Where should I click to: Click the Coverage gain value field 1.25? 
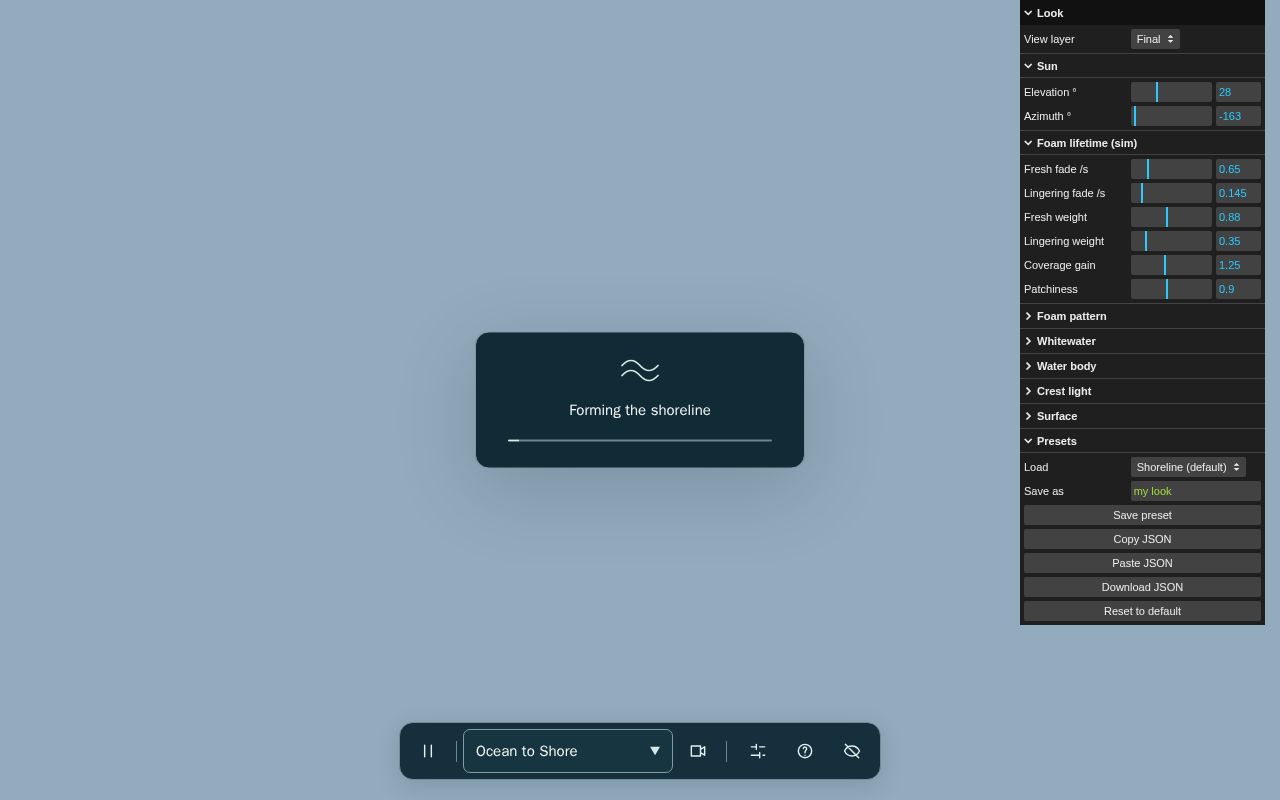pyautogui.click(x=1238, y=265)
